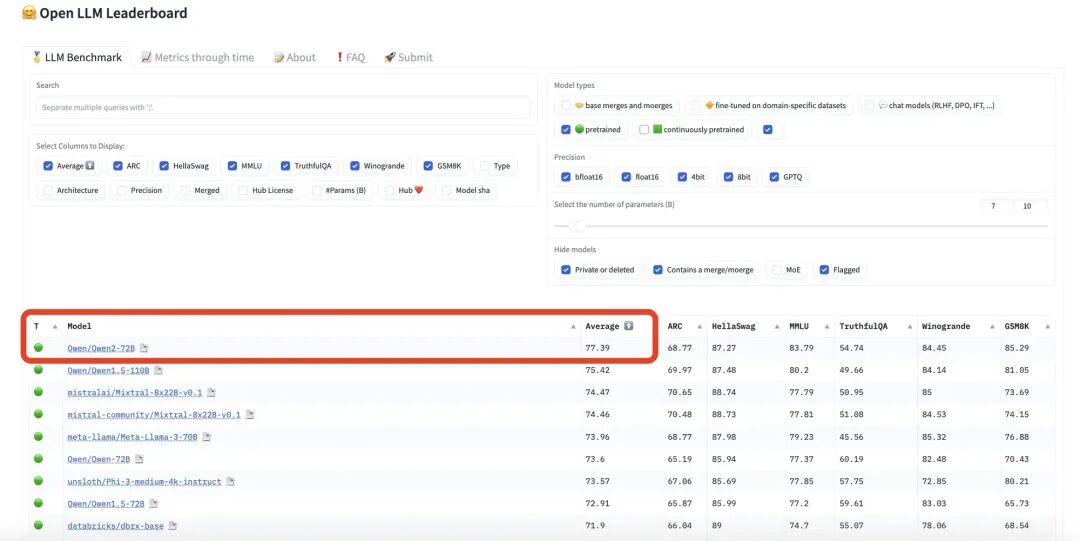Click copy icon beside unsloth/Phi-3-medium-4k-instruct
This screenshot has width=1080, height=541.
coord(231,482)
